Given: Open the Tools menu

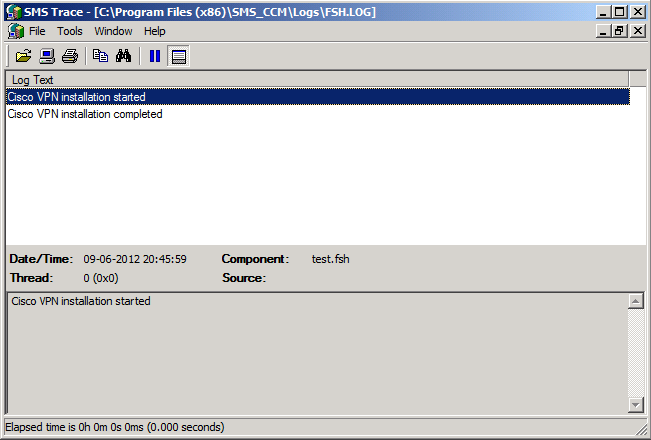Looking at the screenshot, I should click(x=70, y=31).
